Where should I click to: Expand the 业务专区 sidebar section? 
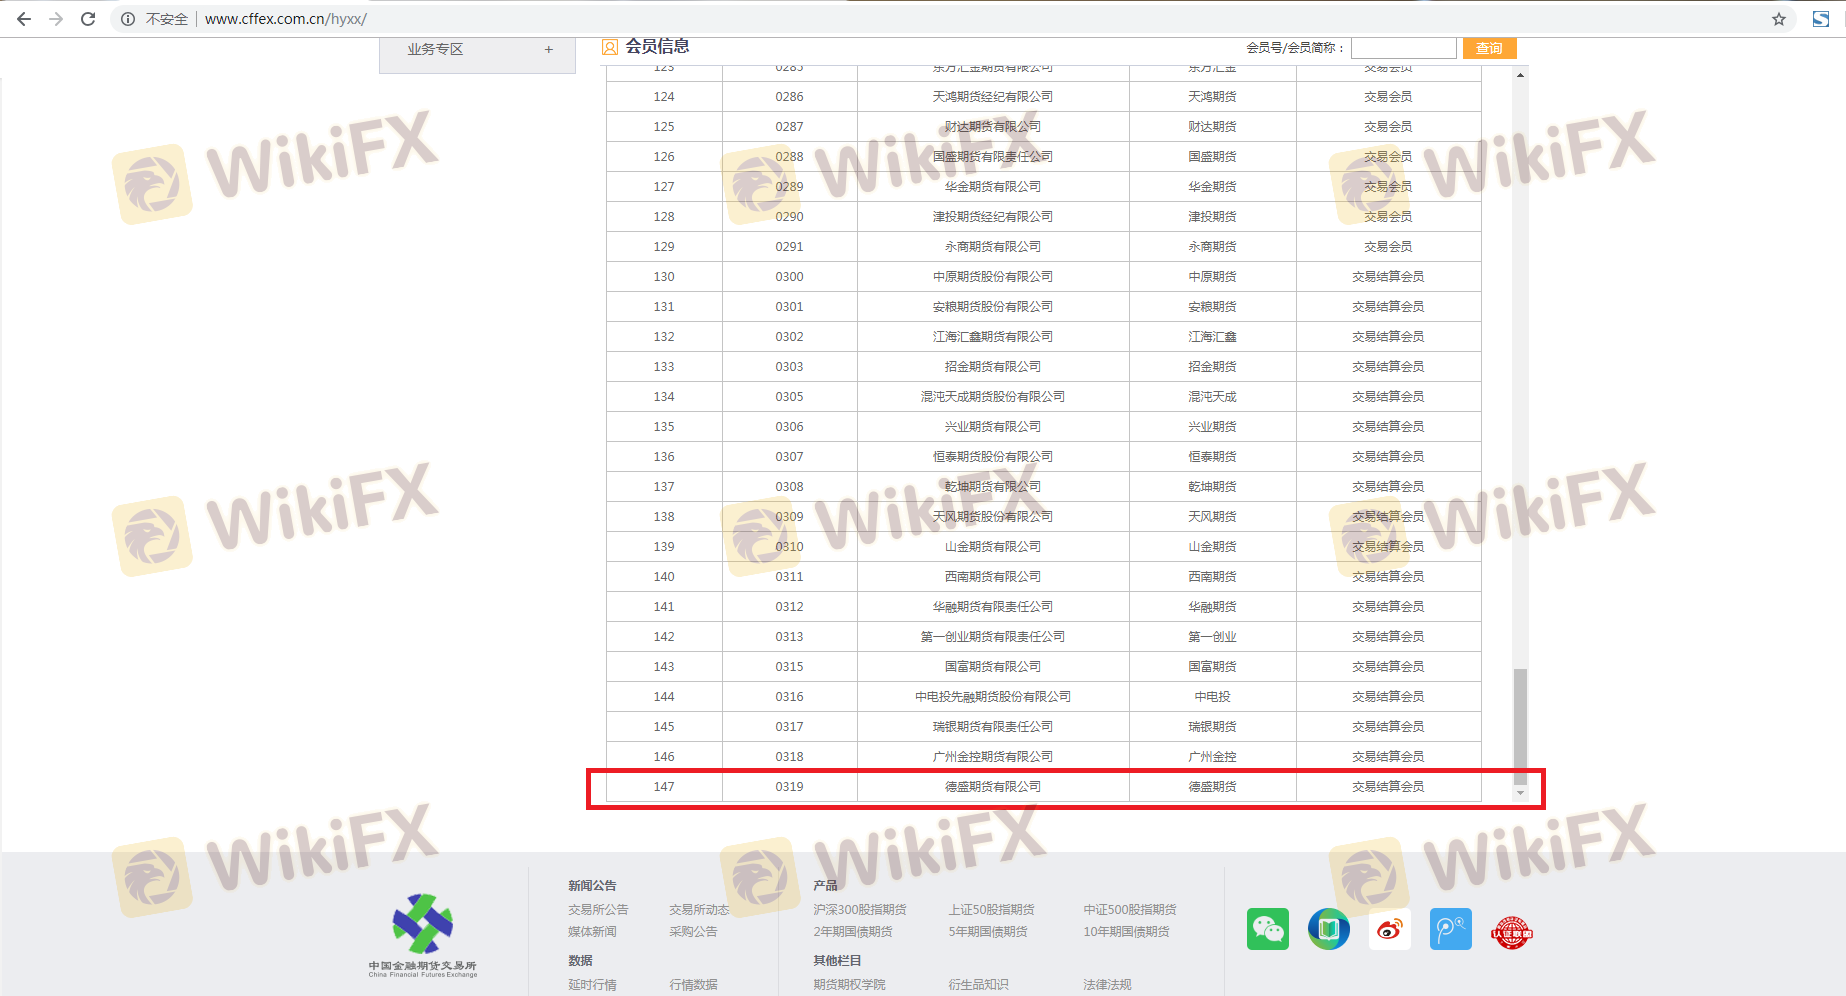pos(548,49)
